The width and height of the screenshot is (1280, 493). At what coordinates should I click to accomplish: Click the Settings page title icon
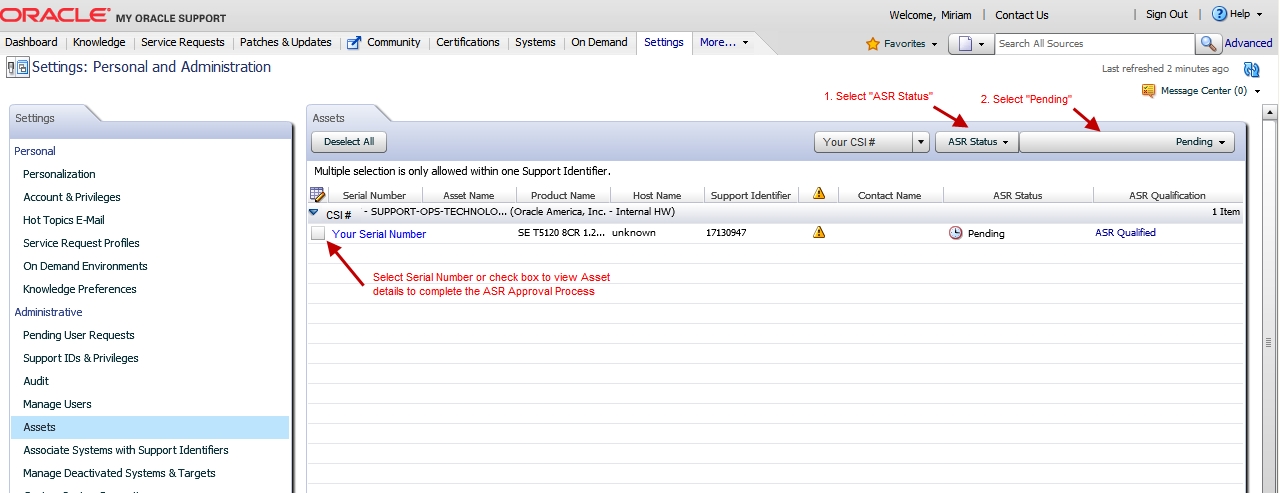[x=18, y=68]
